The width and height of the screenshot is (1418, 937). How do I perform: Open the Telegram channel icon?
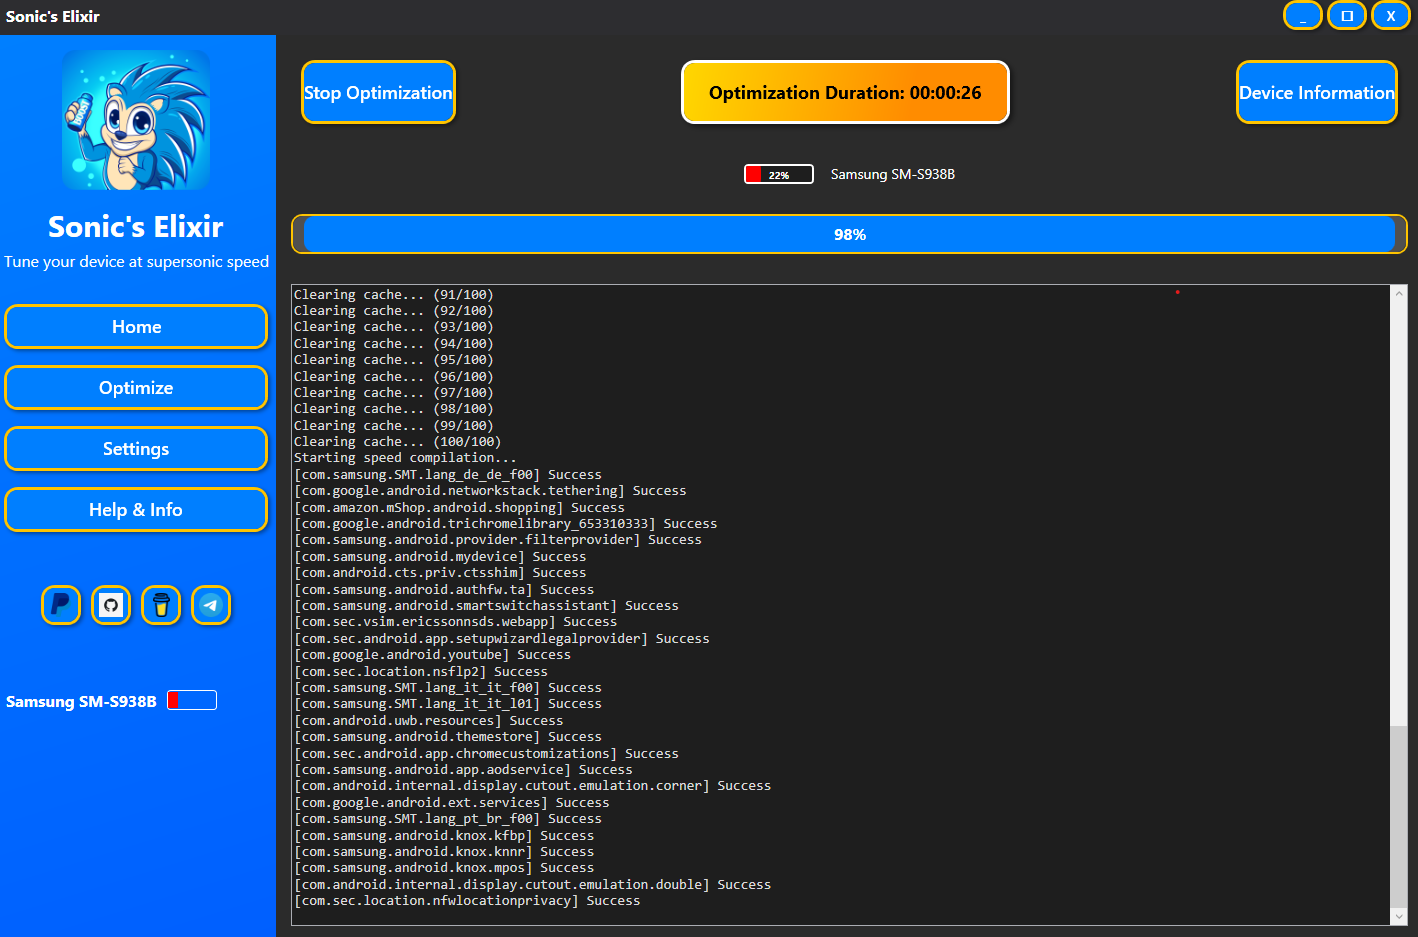(211, 605)
